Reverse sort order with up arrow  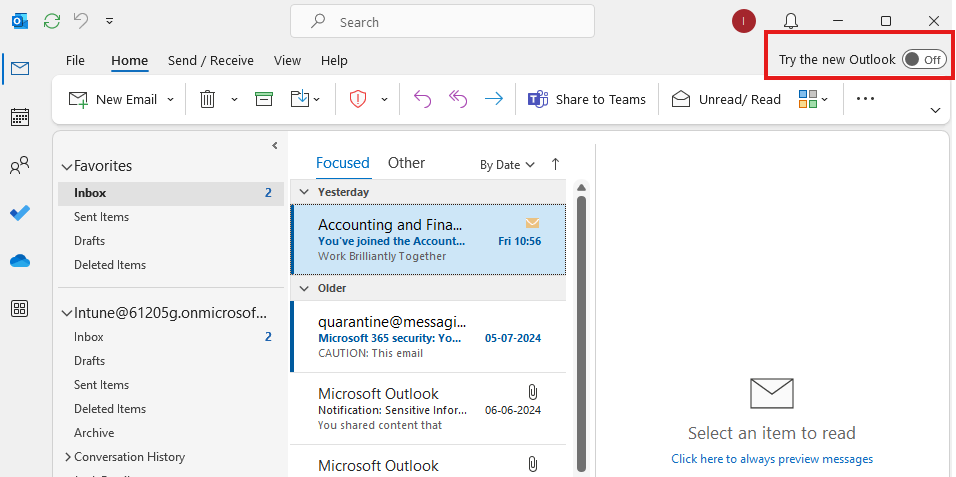click(556, 164)
